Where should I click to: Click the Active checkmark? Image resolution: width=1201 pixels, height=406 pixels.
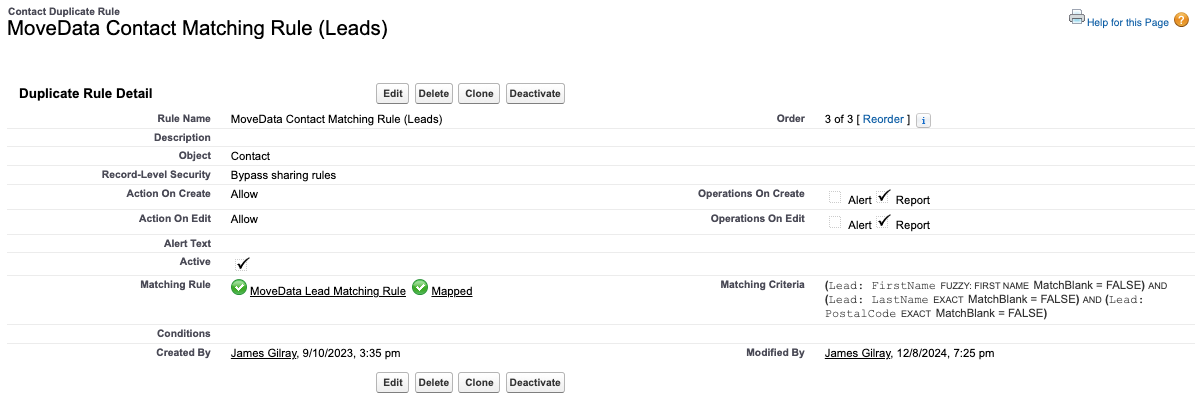243,263
